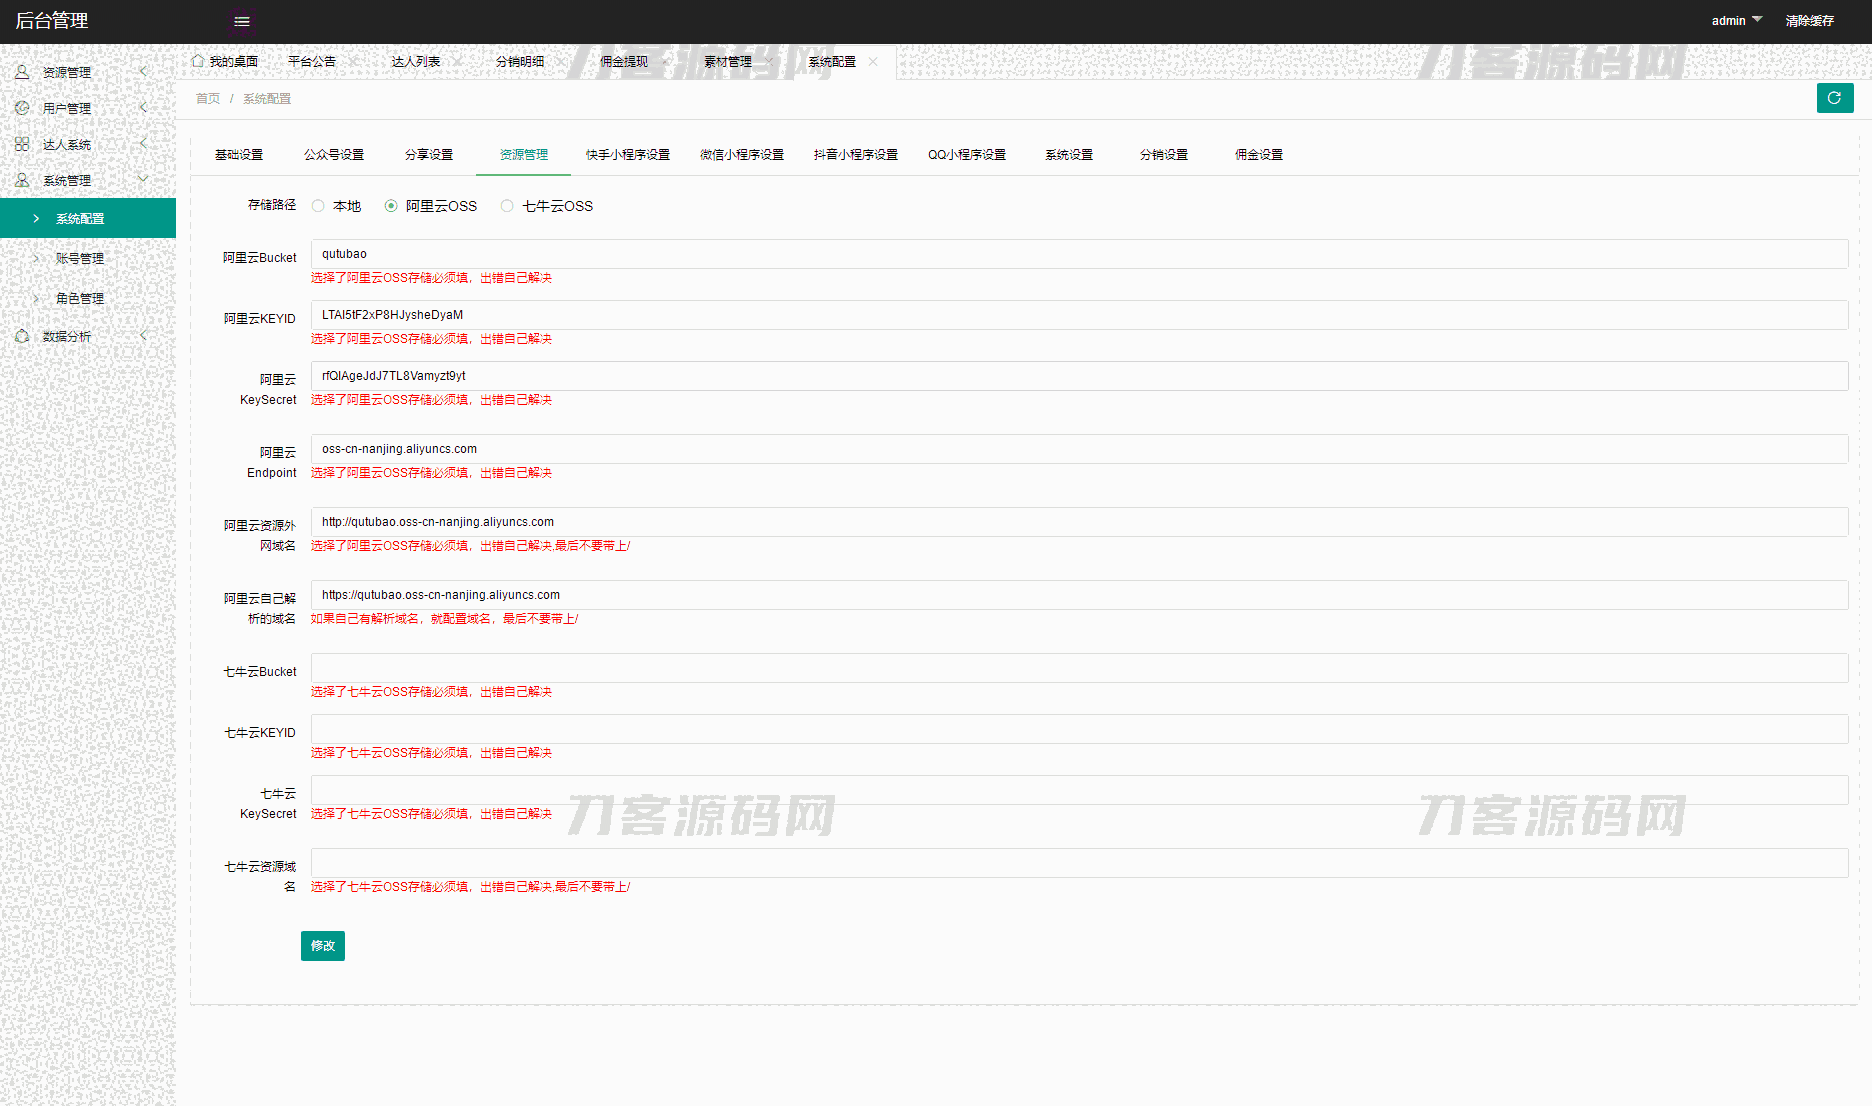This screenshot has height=1106, width=1872.
Task: Open 角色管理 in the sidebar
Action: [88, 298]
